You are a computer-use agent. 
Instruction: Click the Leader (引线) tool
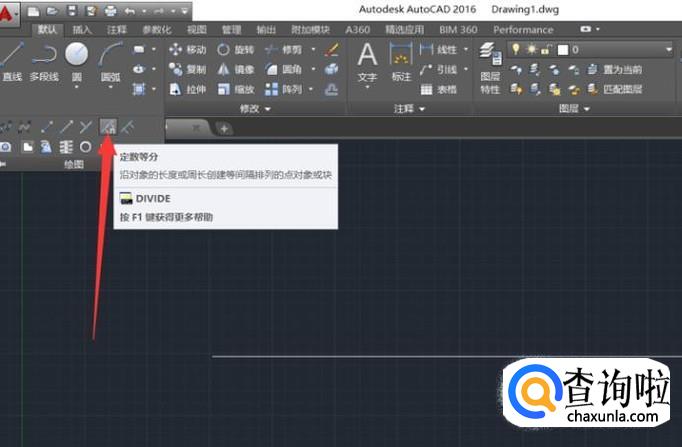(x=438, y=69)
